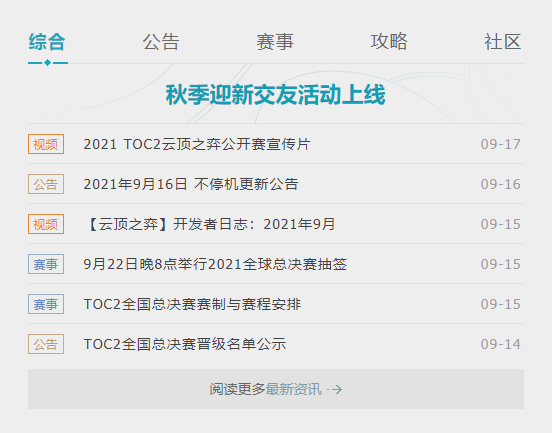This screenshot has height=433, width=552.
Task: Open the 社区 tab
Action: [503, 42]
